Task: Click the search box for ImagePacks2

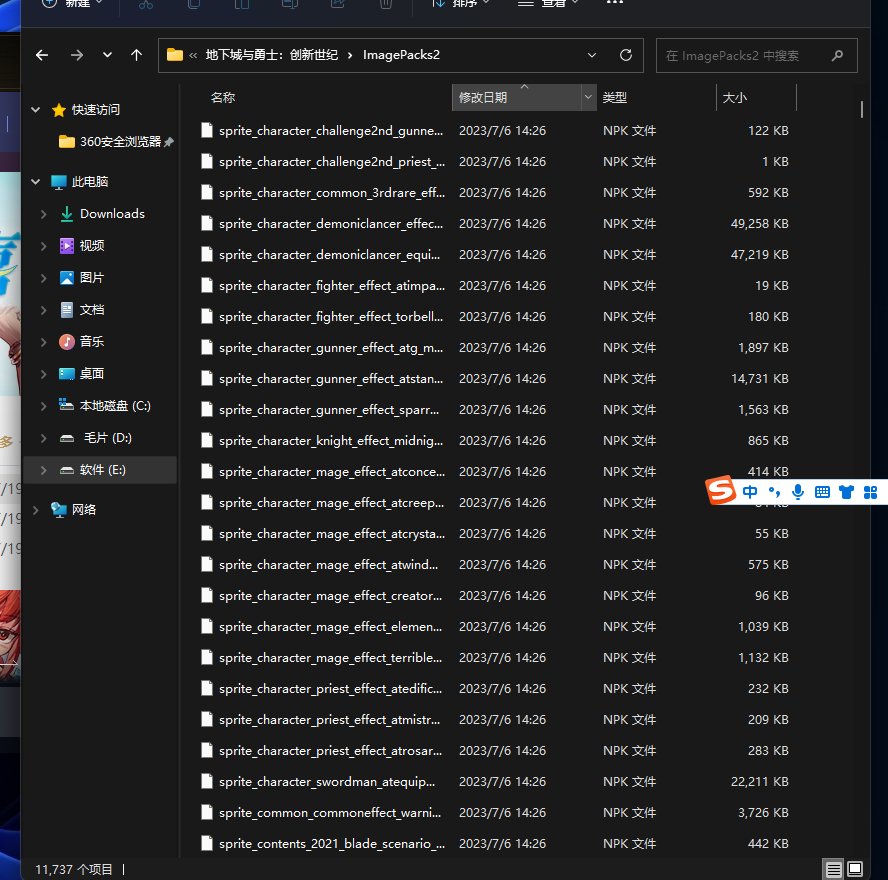Action: pyautogui.click(x=756, y=55)
